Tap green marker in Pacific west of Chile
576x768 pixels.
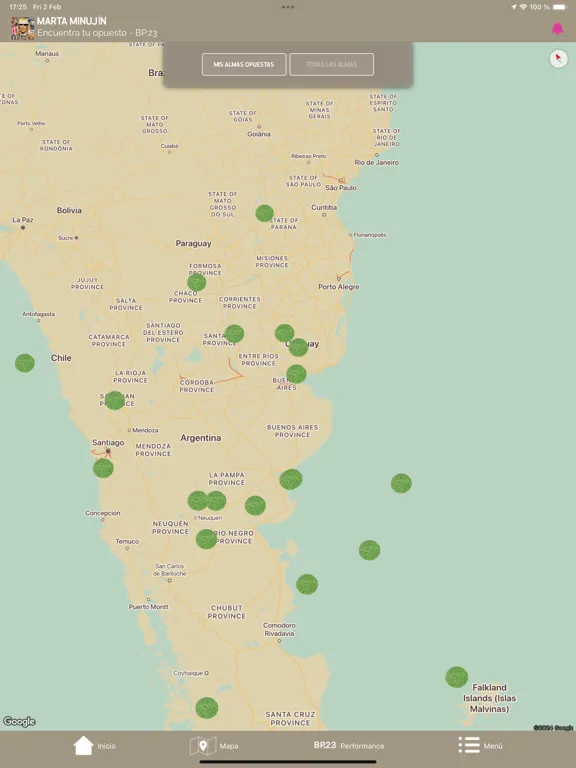[x=24, y=363]
